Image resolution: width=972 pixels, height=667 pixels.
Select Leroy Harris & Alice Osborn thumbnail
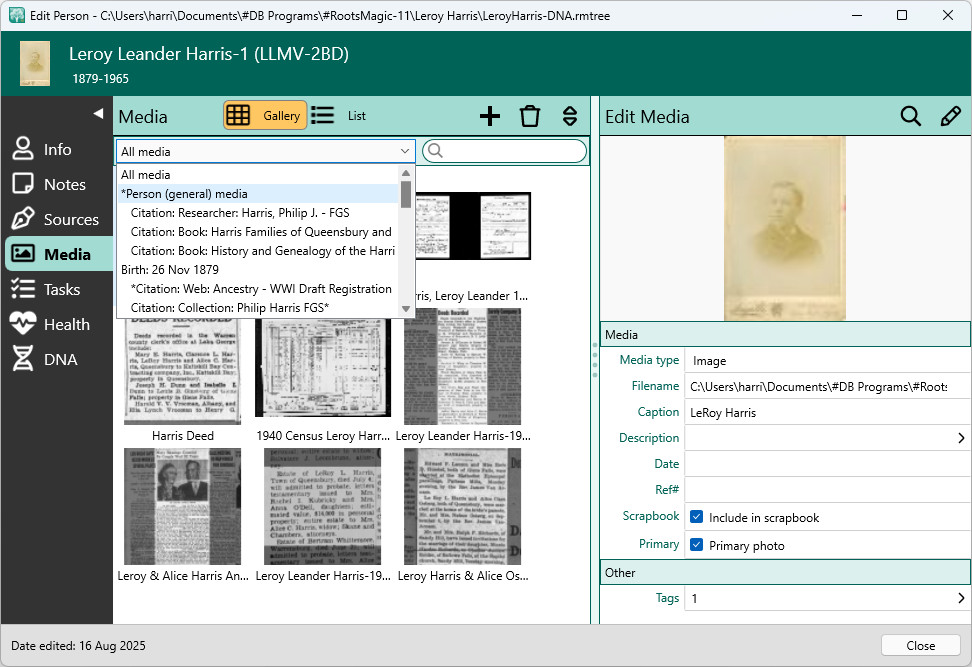(462, 506)
